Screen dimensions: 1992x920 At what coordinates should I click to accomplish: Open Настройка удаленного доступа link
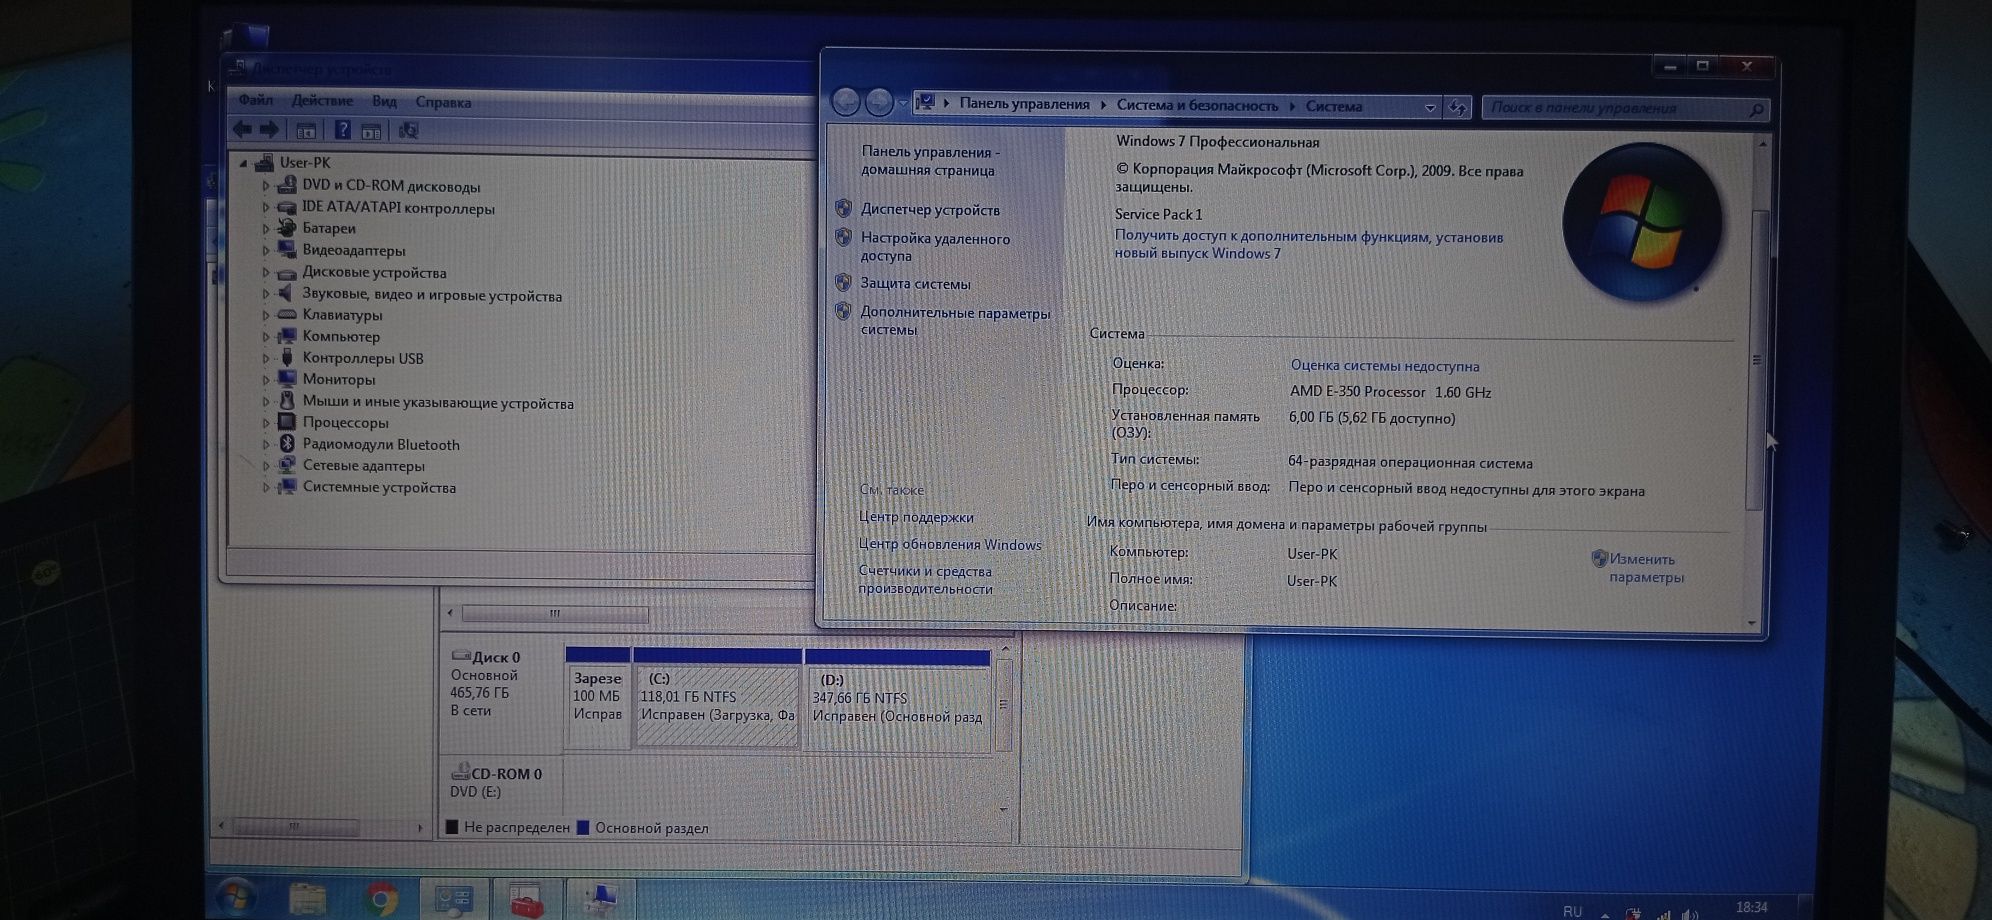coord(935,246)
